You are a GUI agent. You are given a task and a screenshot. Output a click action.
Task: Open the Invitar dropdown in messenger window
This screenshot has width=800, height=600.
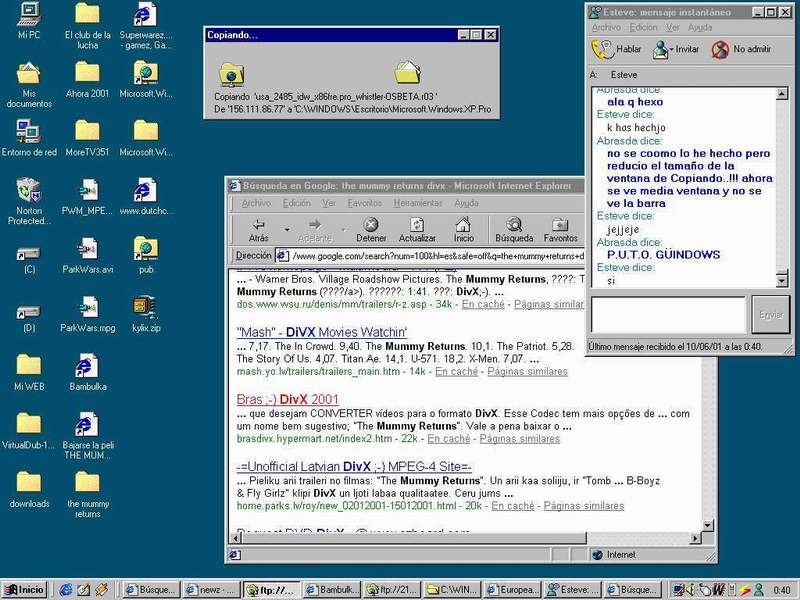[671, 49]
